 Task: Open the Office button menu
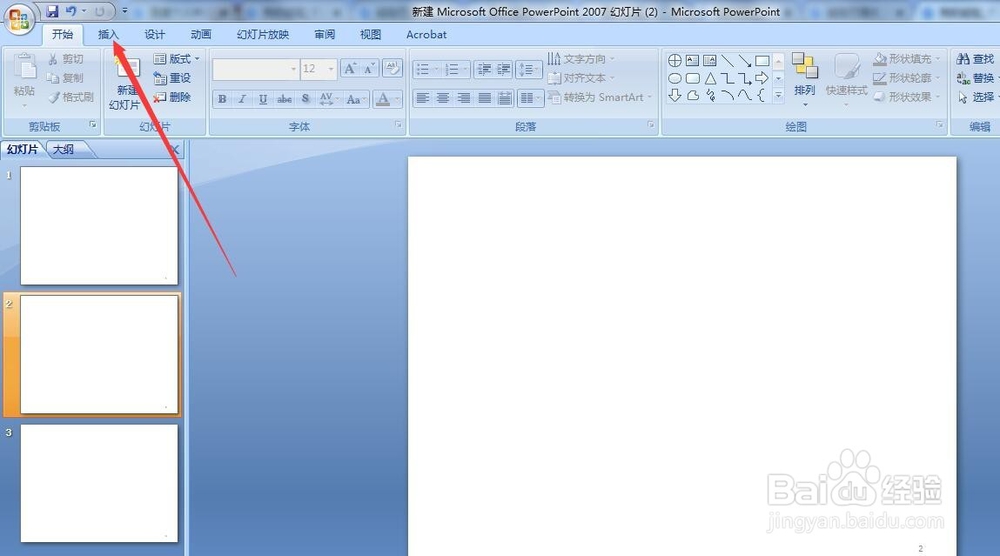click(18, 19)
